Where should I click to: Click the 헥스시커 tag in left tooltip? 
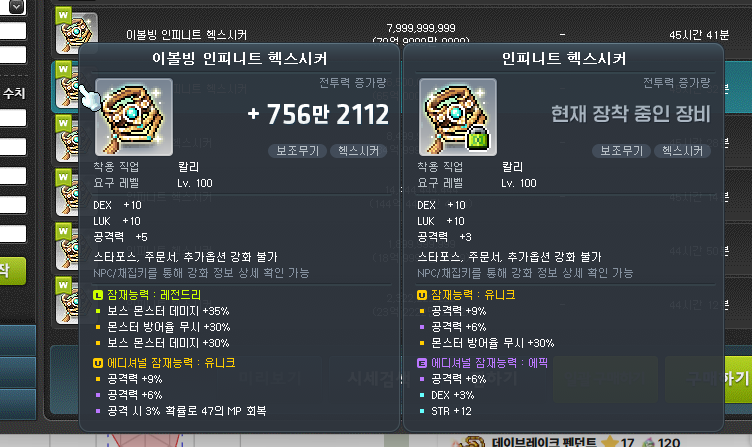[358, 151]
